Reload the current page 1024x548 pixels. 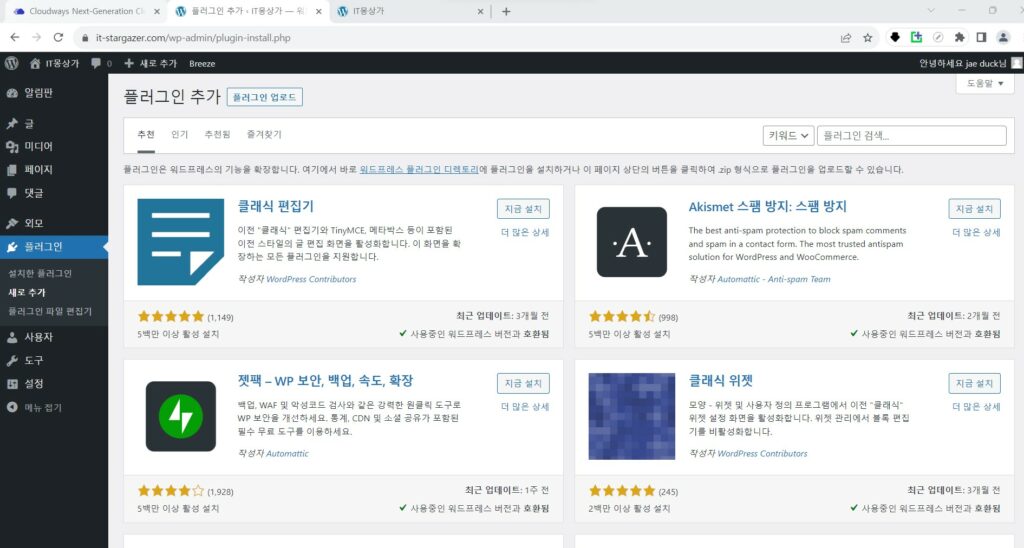click(x=58, y=38)
